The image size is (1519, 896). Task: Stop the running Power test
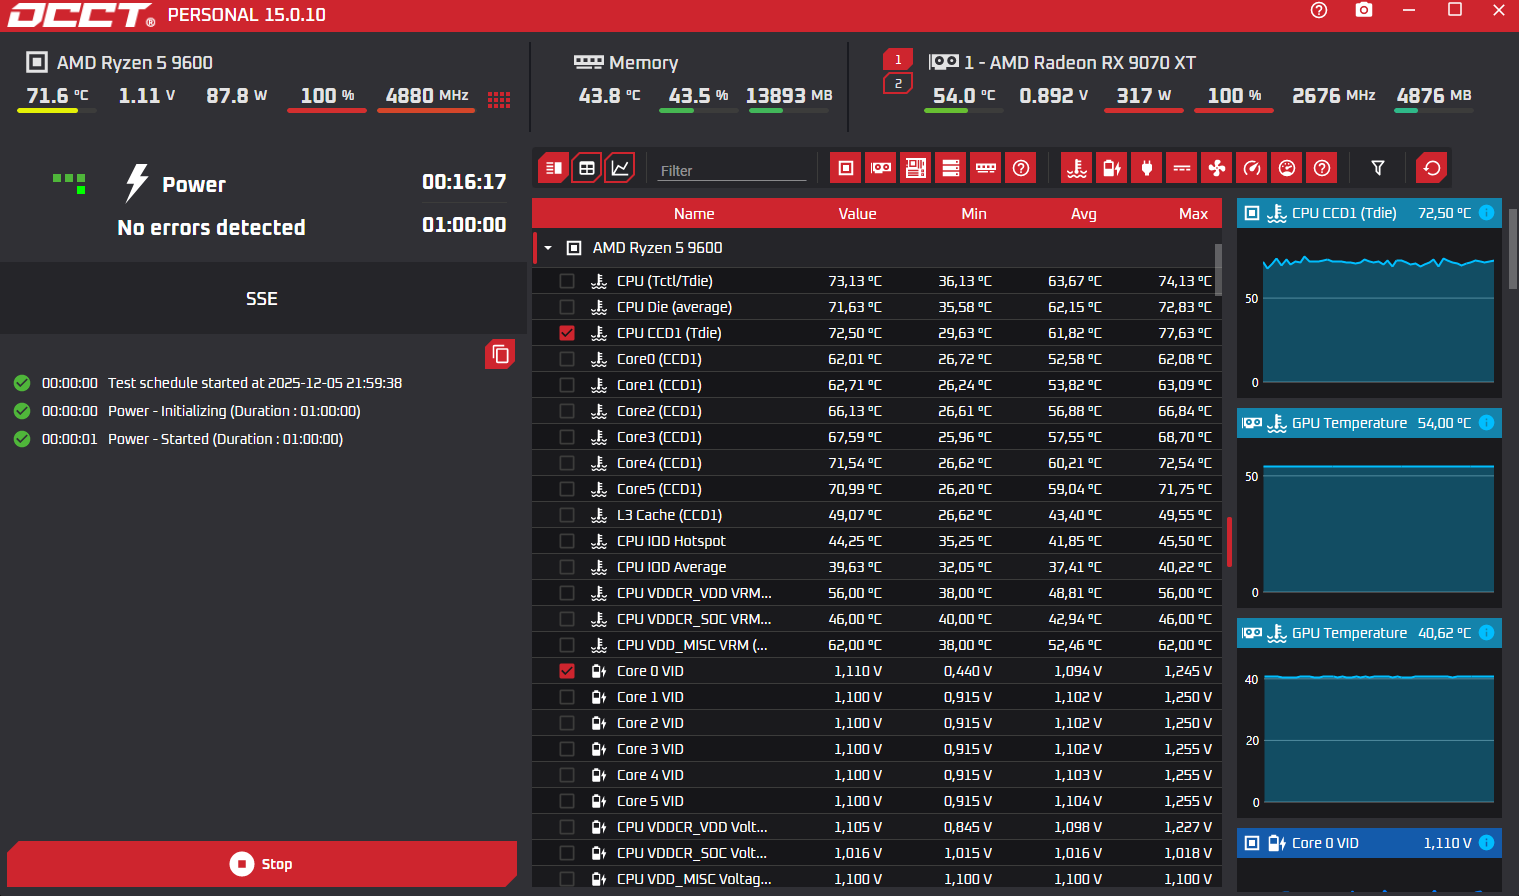tap(262, 864)
